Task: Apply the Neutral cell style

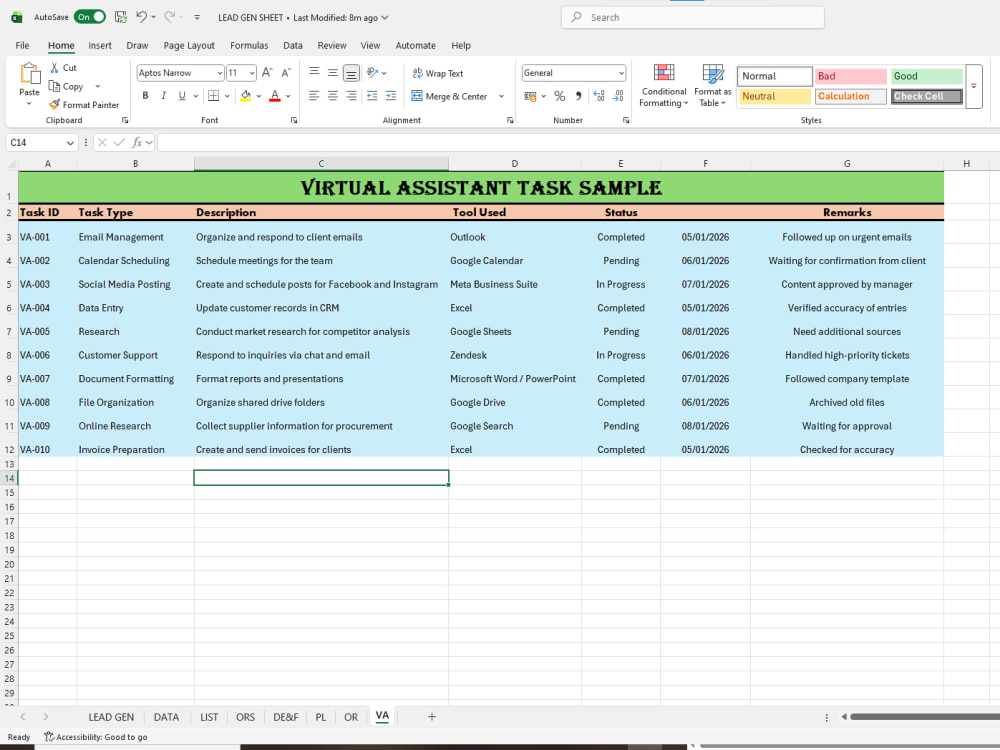Action: pos(775,96)
